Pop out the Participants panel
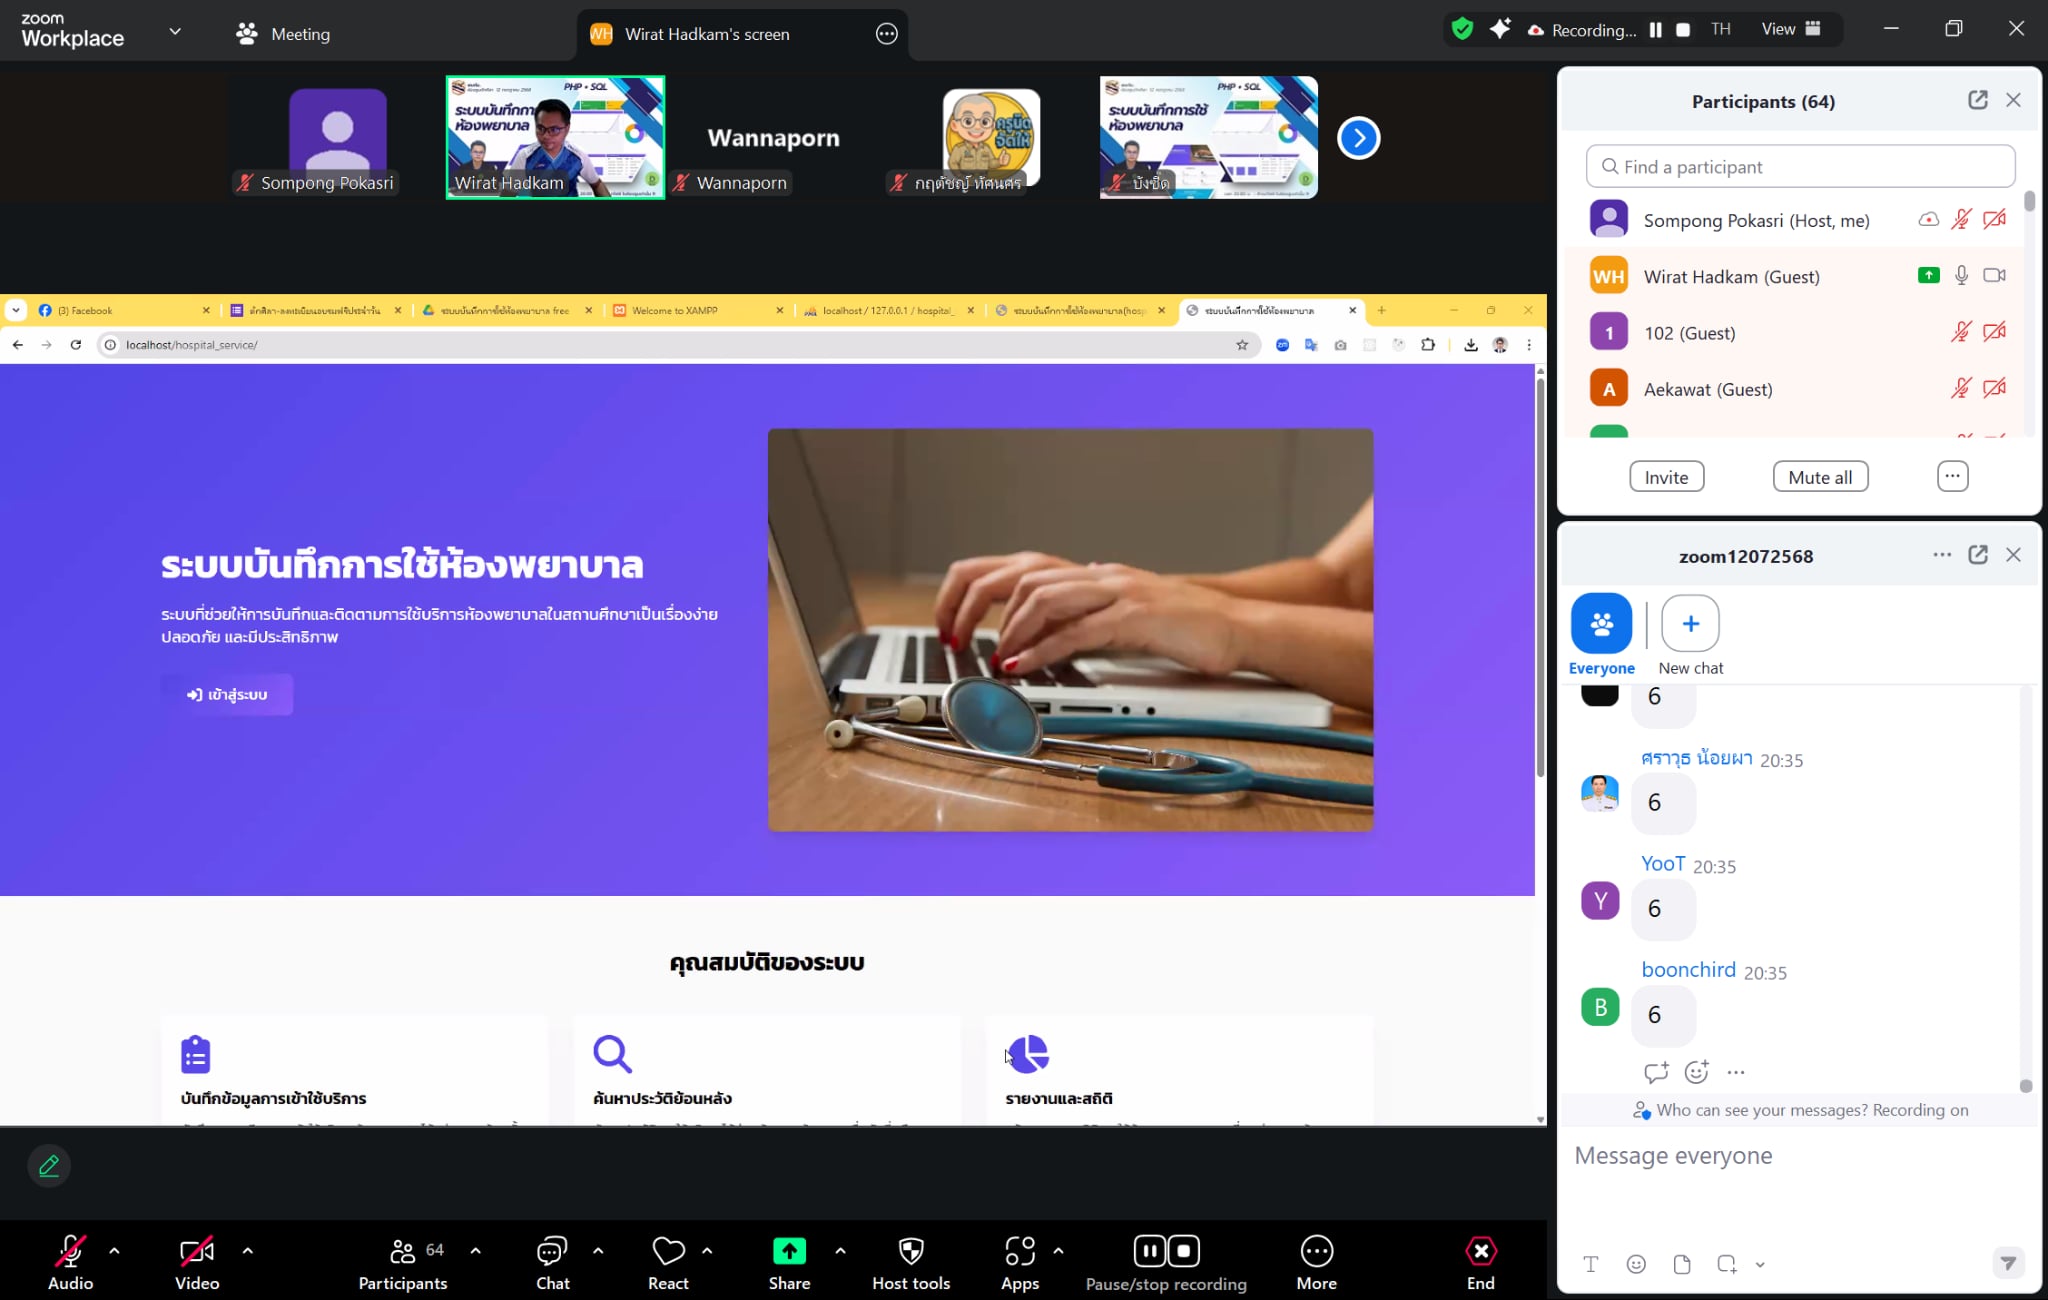 click(1977, 100)
